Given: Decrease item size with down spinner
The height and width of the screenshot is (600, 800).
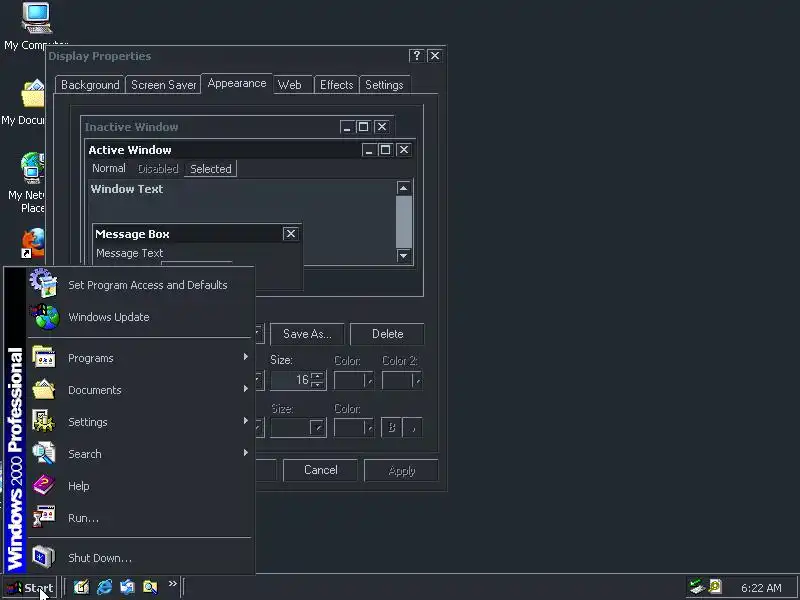Looking at the screenshot, I should 317,385.
